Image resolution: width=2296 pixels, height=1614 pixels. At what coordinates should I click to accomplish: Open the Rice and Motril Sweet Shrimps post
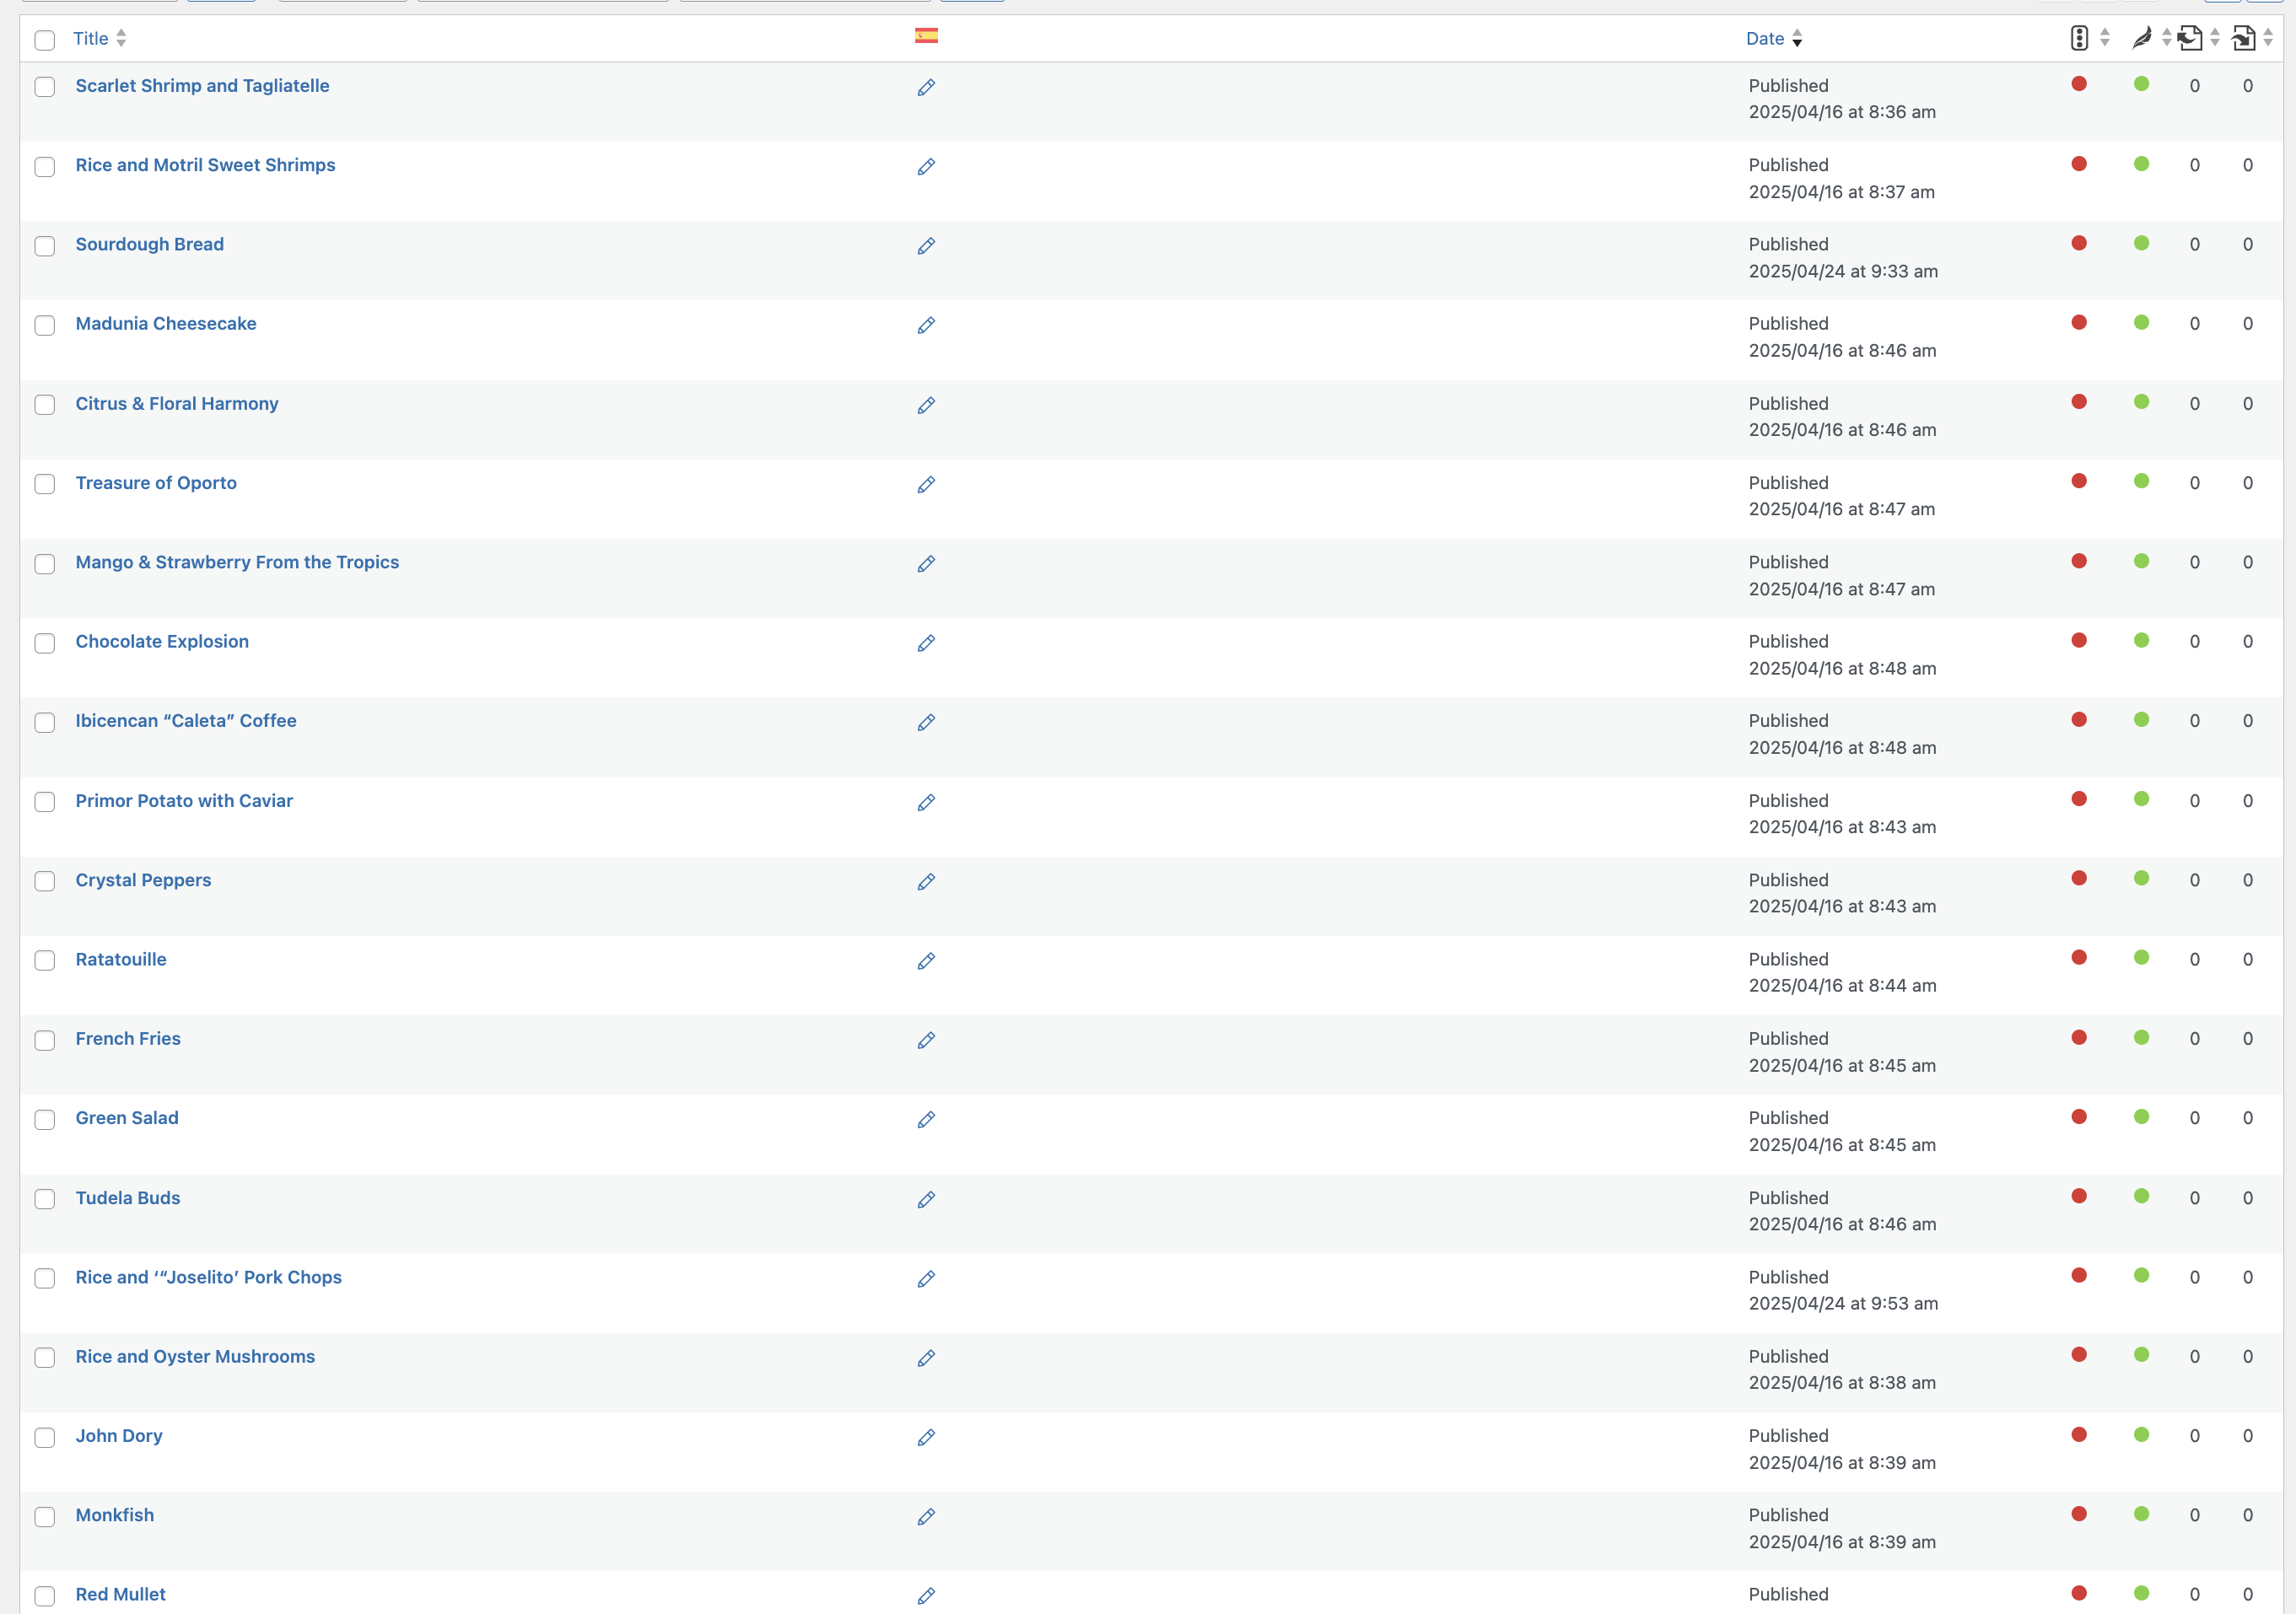(x=205, y=165)
